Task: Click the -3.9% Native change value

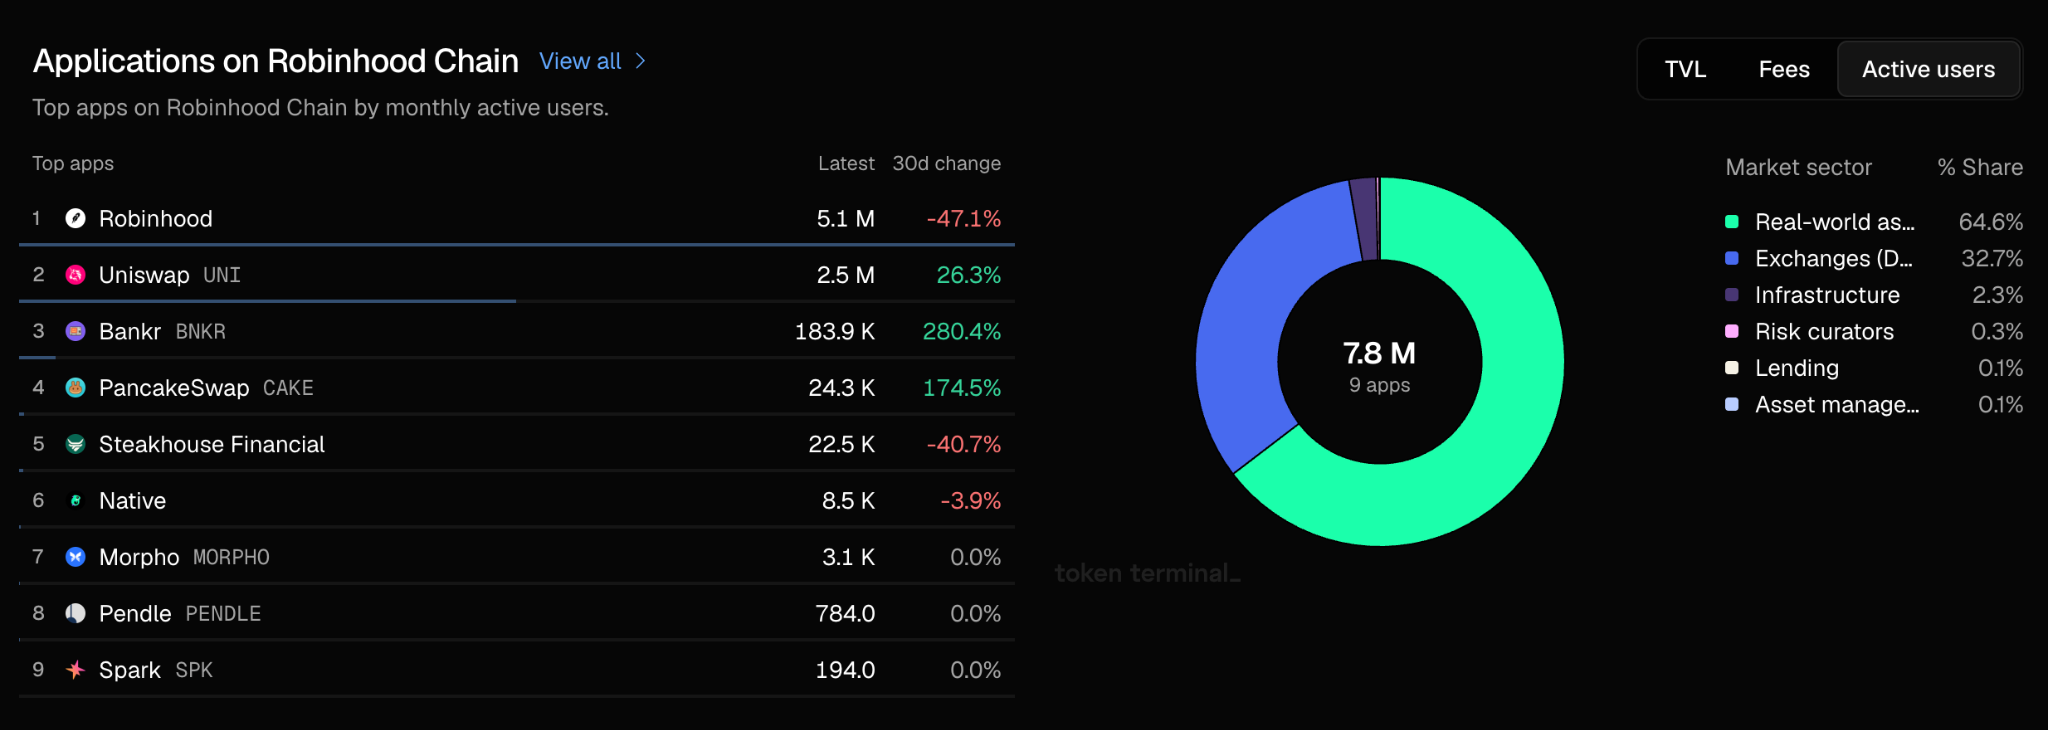Action: (x=970, y=500)
